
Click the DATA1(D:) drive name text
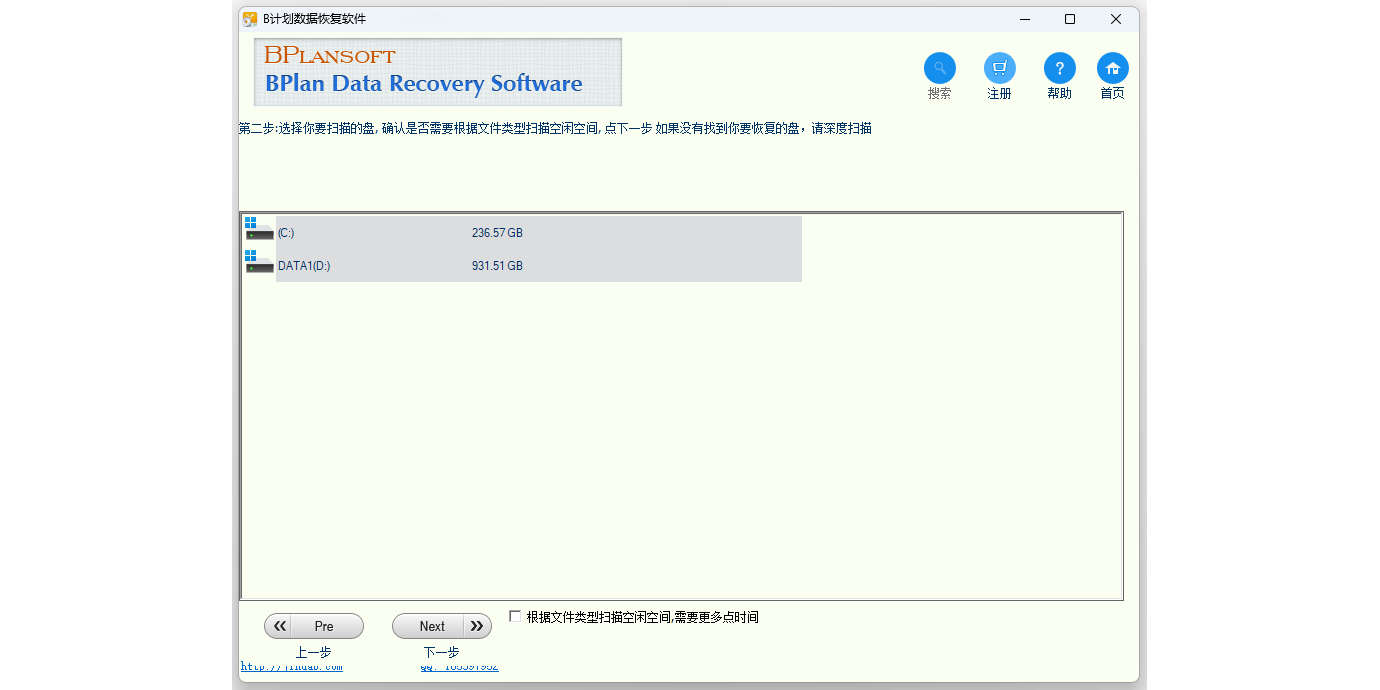click(304, 266)
